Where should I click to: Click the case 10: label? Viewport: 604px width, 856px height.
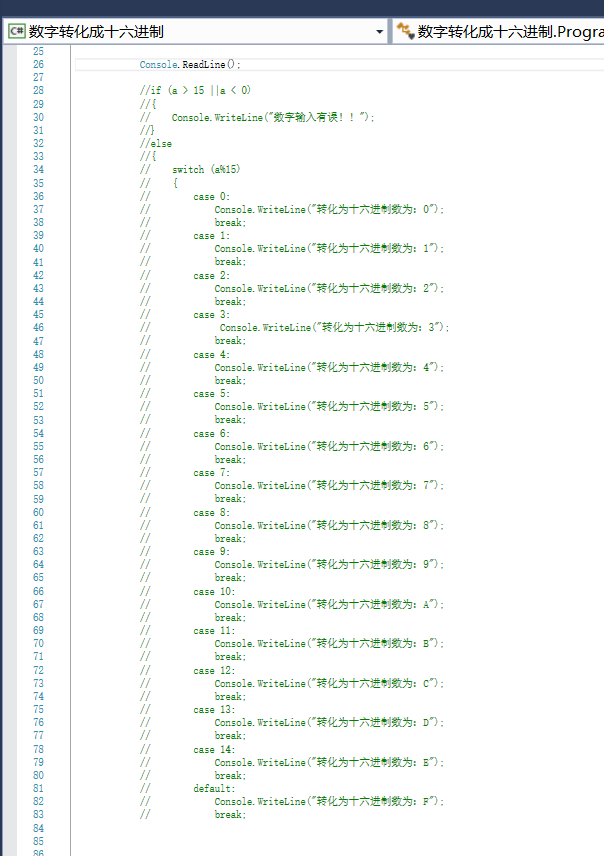click(x=214, y=592)
